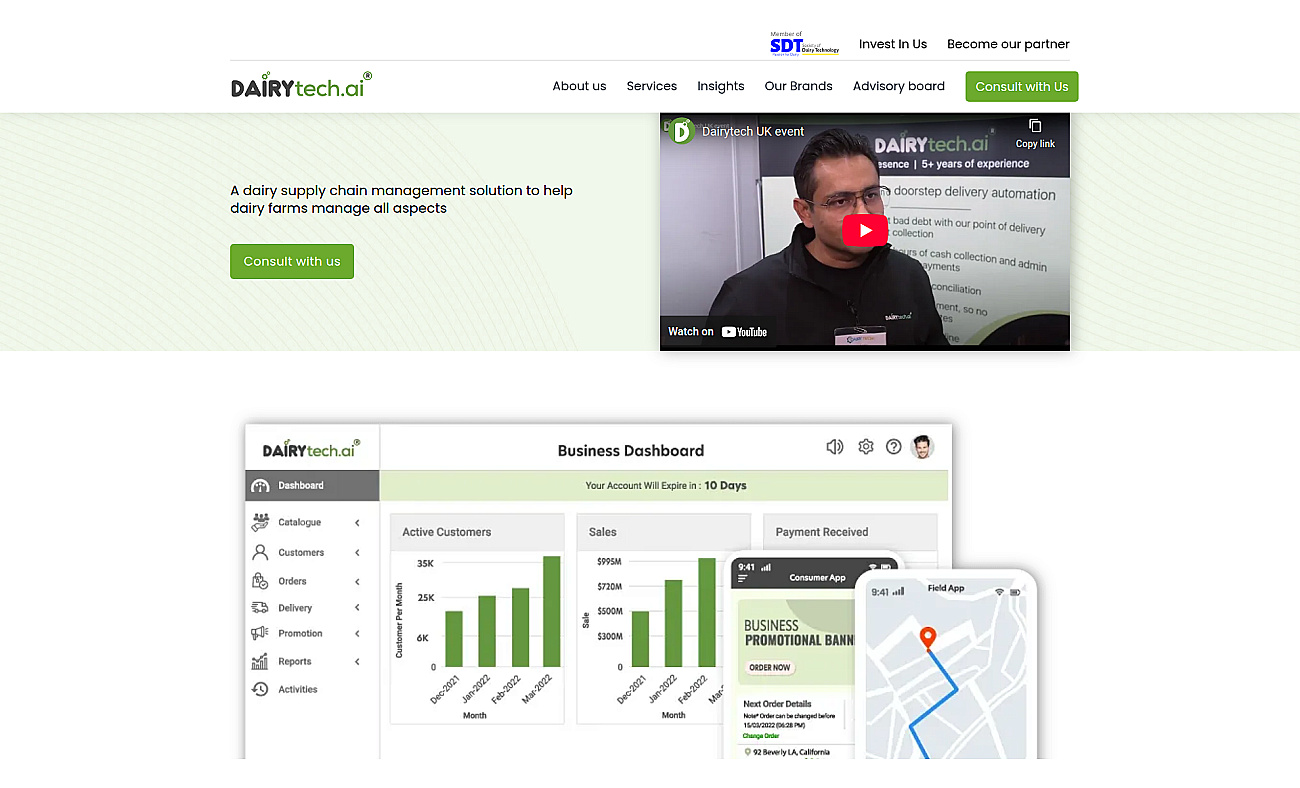Click Change Order in the consumer app
The width and height of the screenshot is (1300, 788).
tap(760, 735)
